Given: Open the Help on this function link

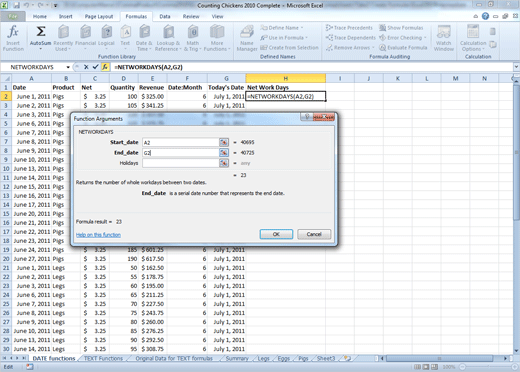Looking at the screenshot, I should coord(98,235).
